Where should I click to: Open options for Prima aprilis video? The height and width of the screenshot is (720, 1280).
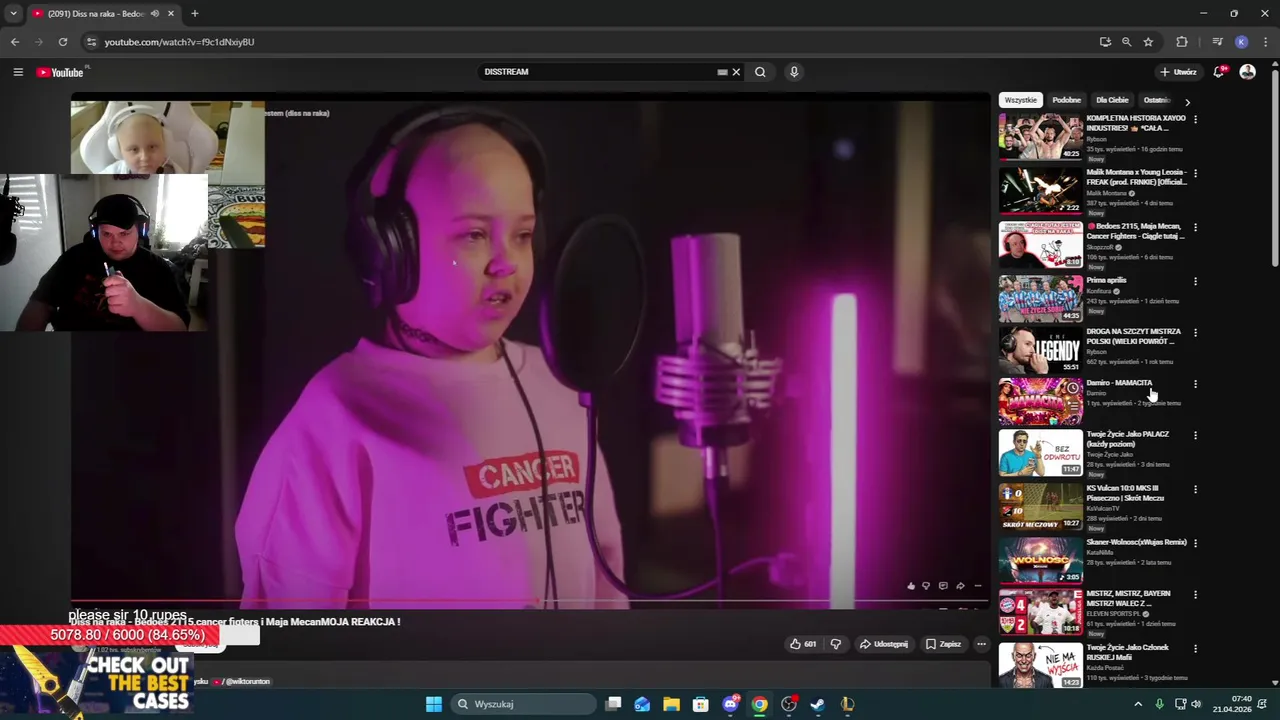click(x=1195, y=281)
